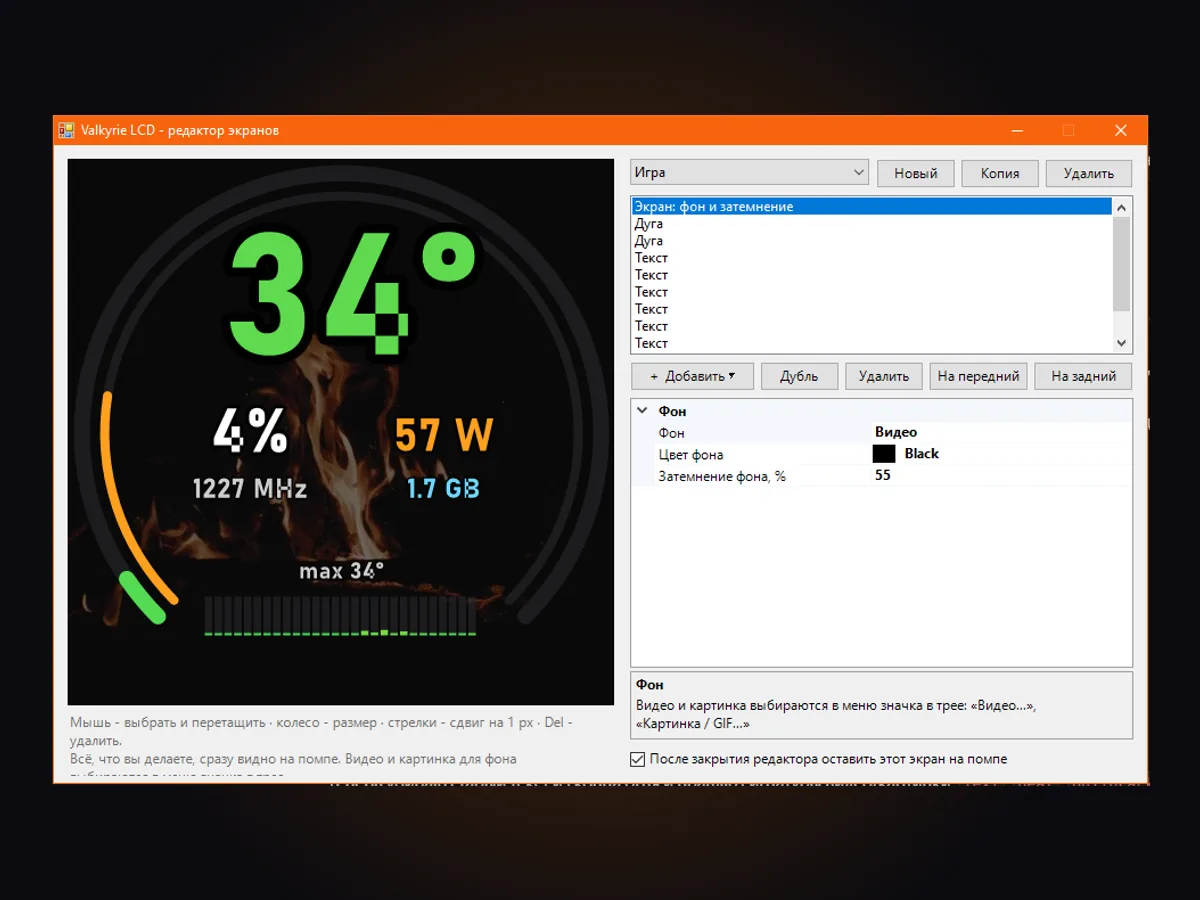Open the '+ Добавить' dropdown menu
The height and width of the screenshot is (900, 1200).
tap(692, 376)
